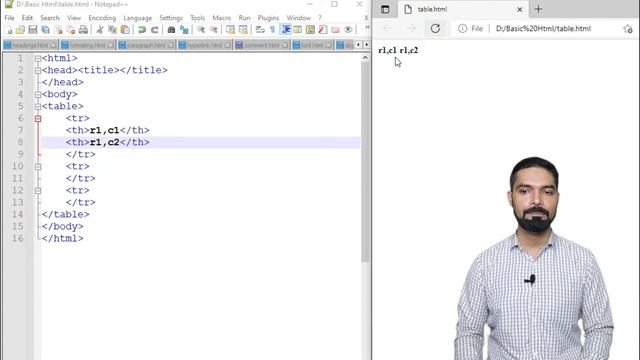Open the Search menu
The image size is (640, 360).
[50, 18]
